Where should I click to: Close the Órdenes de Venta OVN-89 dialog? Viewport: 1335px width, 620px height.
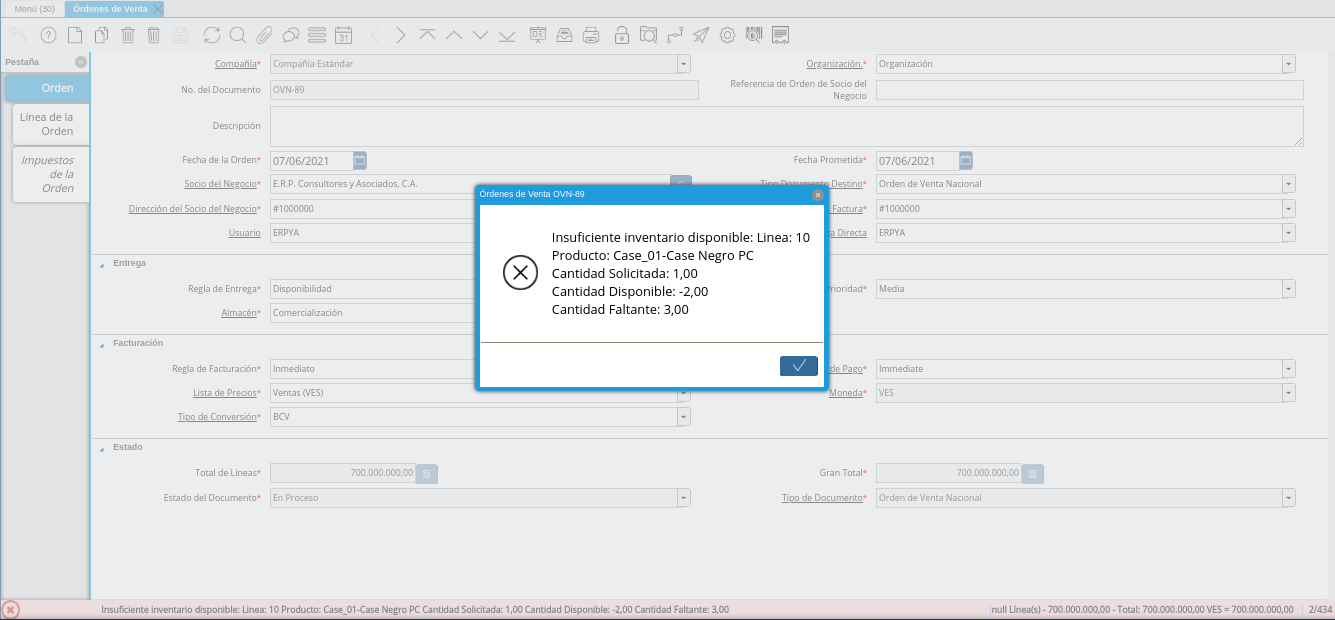coord(817,195)
